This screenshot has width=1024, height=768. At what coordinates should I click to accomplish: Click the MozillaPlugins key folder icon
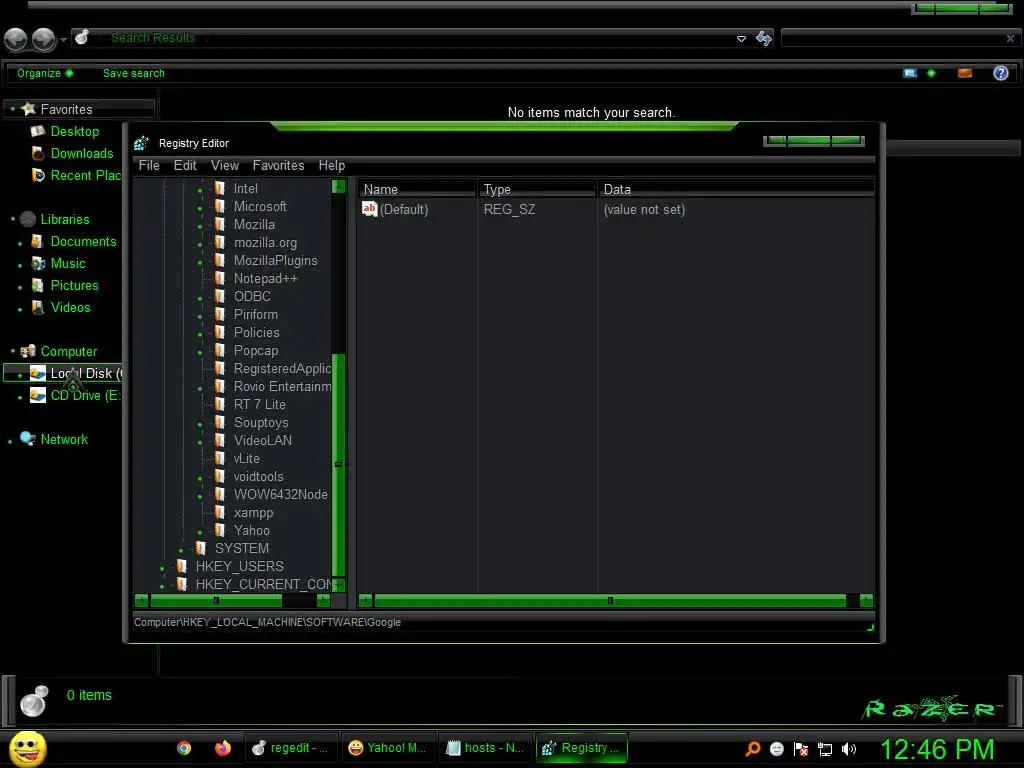click(220, 260)
